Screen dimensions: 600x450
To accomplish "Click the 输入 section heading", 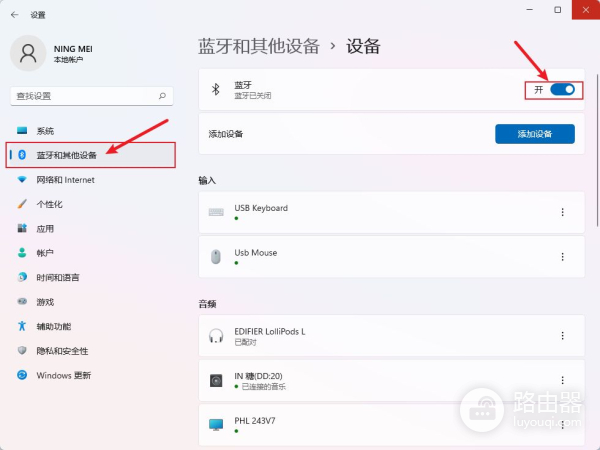I will [x=207, y=180].
